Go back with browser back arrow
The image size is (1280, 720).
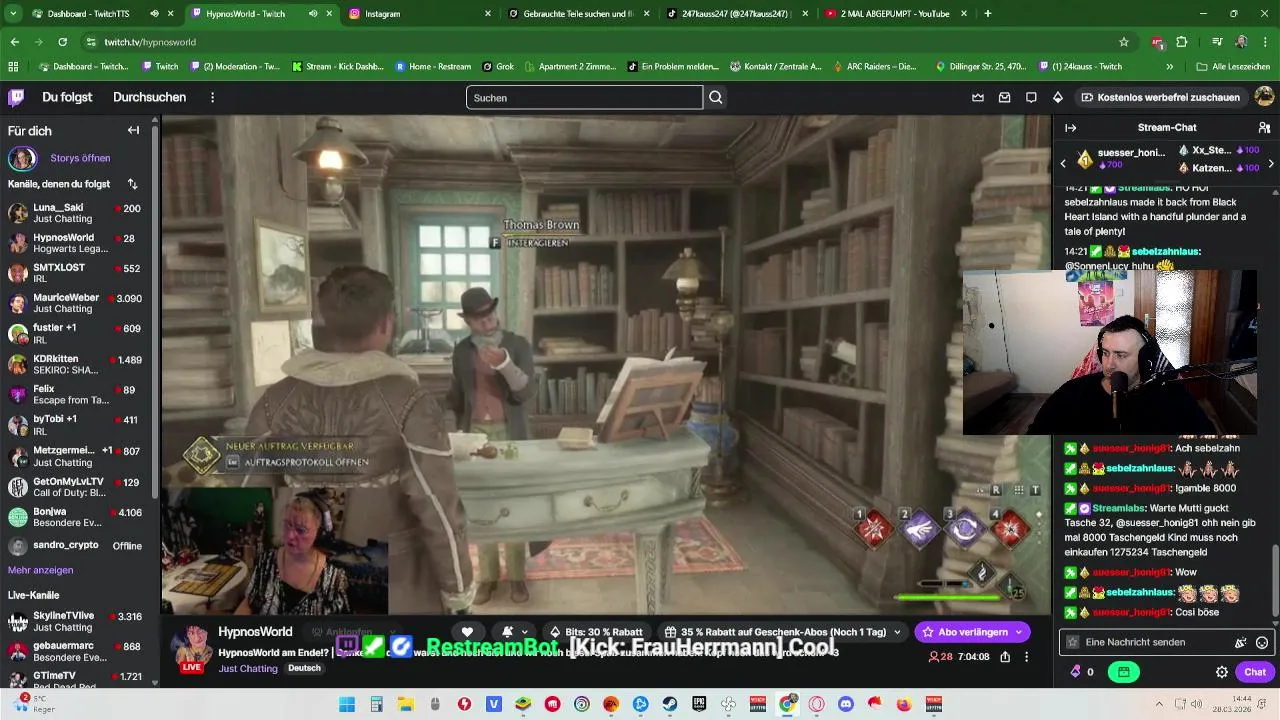click(x=15, y=42)
